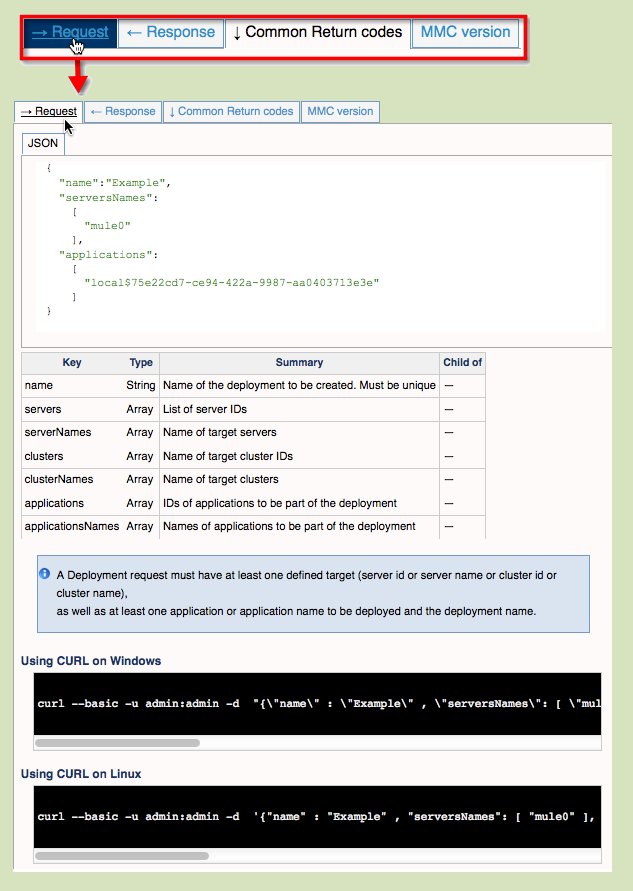This screenshot has width=633, height=891.
Task: Click the MMC version link in the lower tab bar
Action: coord(340,111)
